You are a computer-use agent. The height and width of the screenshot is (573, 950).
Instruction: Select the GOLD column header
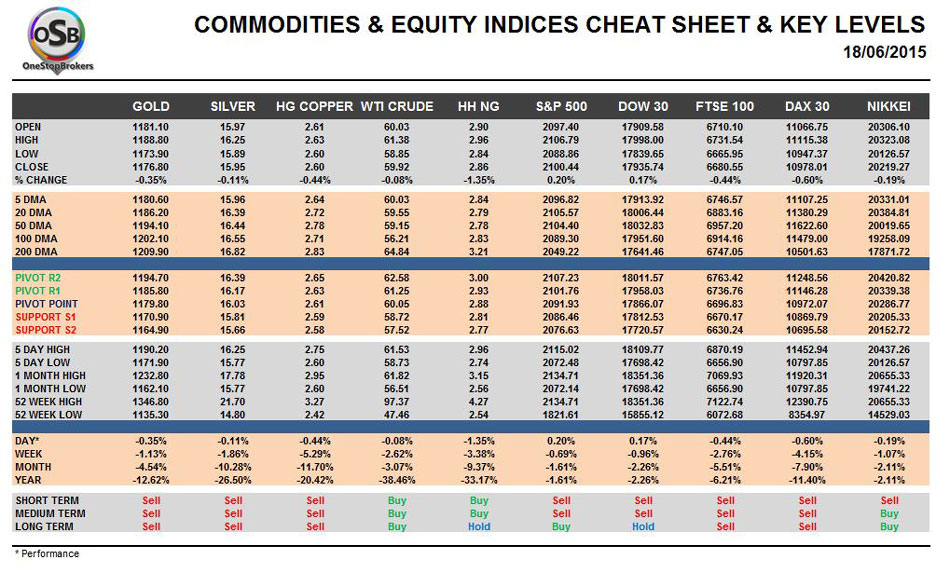pos(151,107)
